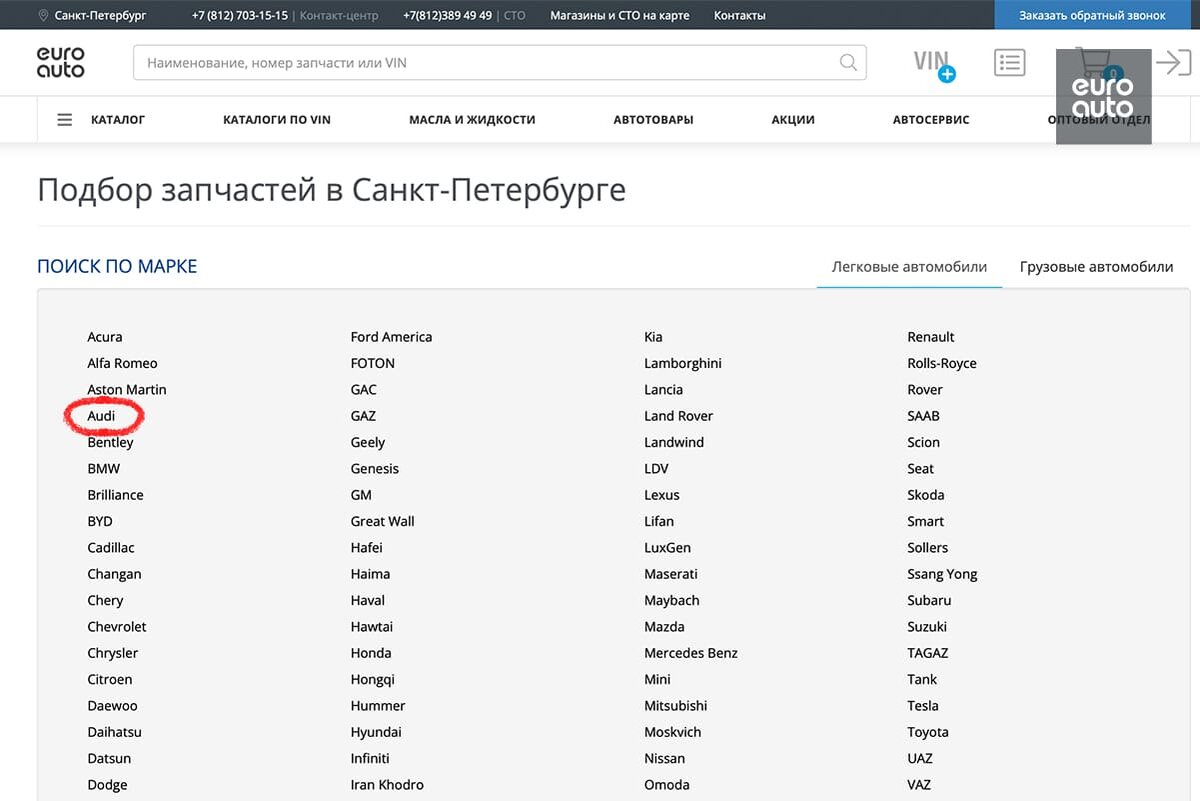This screenshot has height=801, width=1200.
Task: Choose the Nissan brand
Action: pyautogui.click(x=665, y=758)
